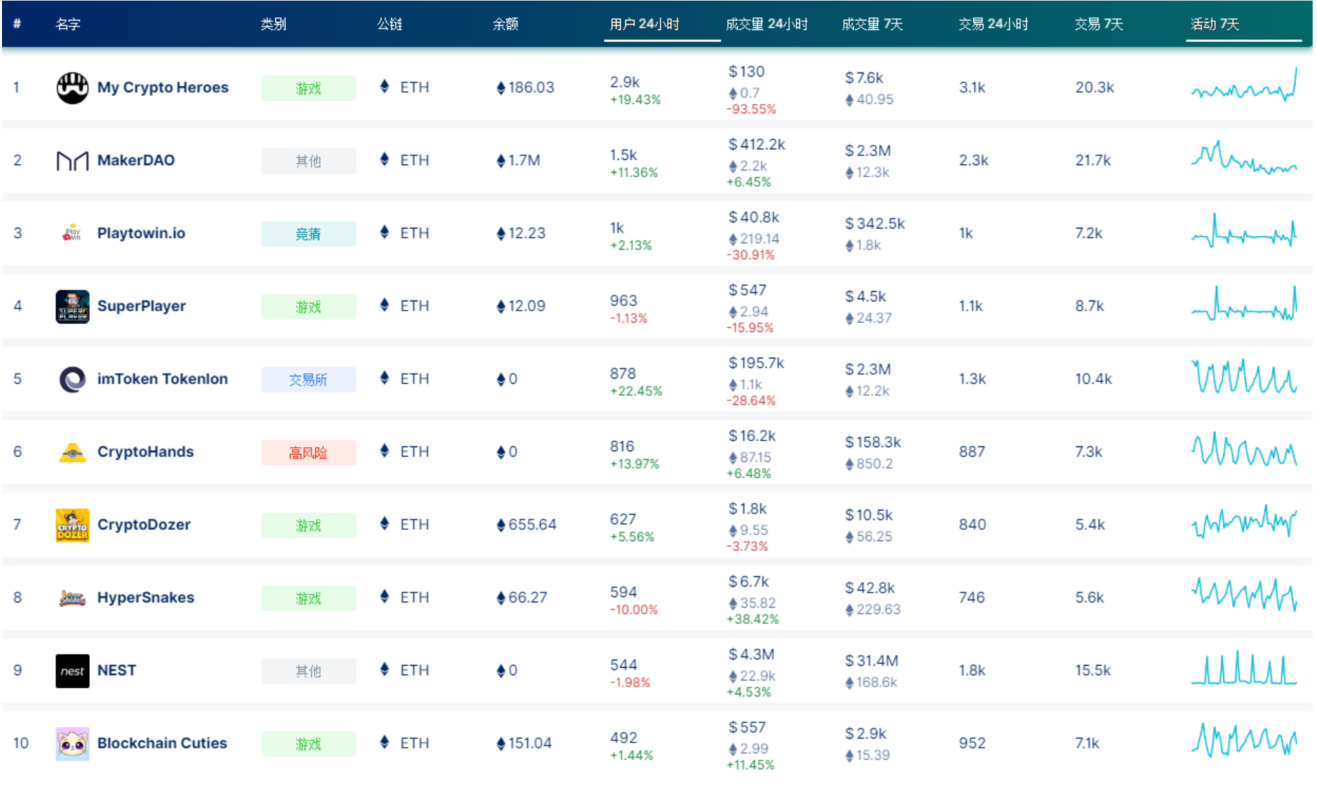Click the 游戏 tag for CryptoDozer
This screenshot has height=785, width=1317.
pyautogui.click(x=308, y=525)
